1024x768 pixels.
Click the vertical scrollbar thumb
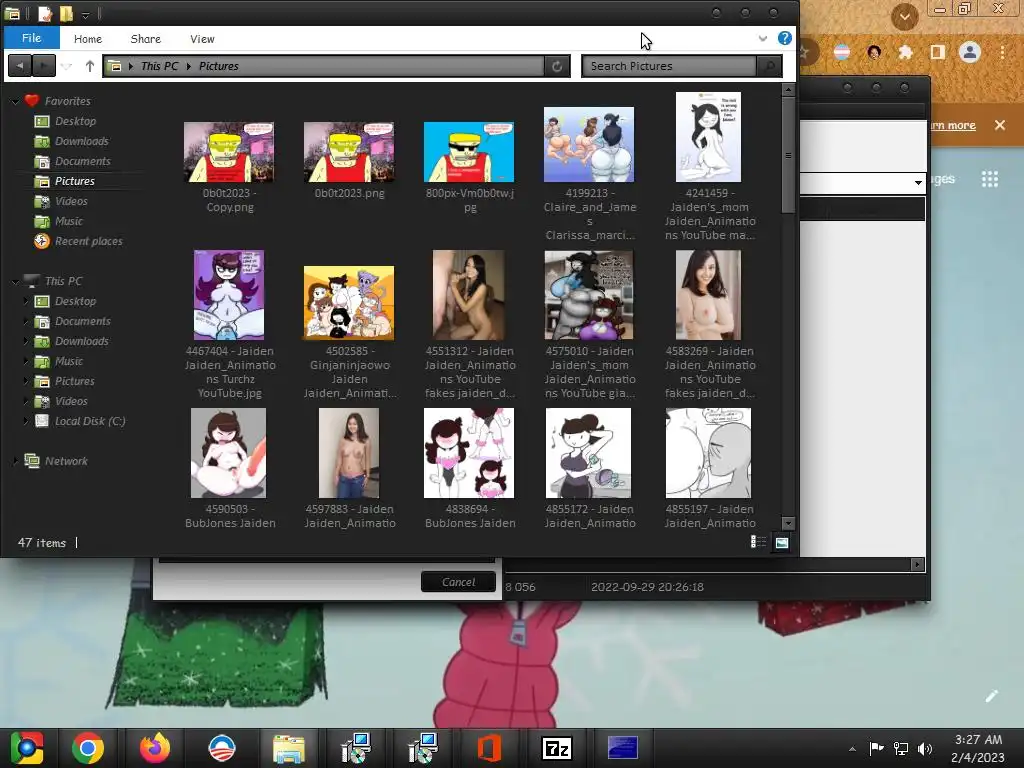coord(788,155)
